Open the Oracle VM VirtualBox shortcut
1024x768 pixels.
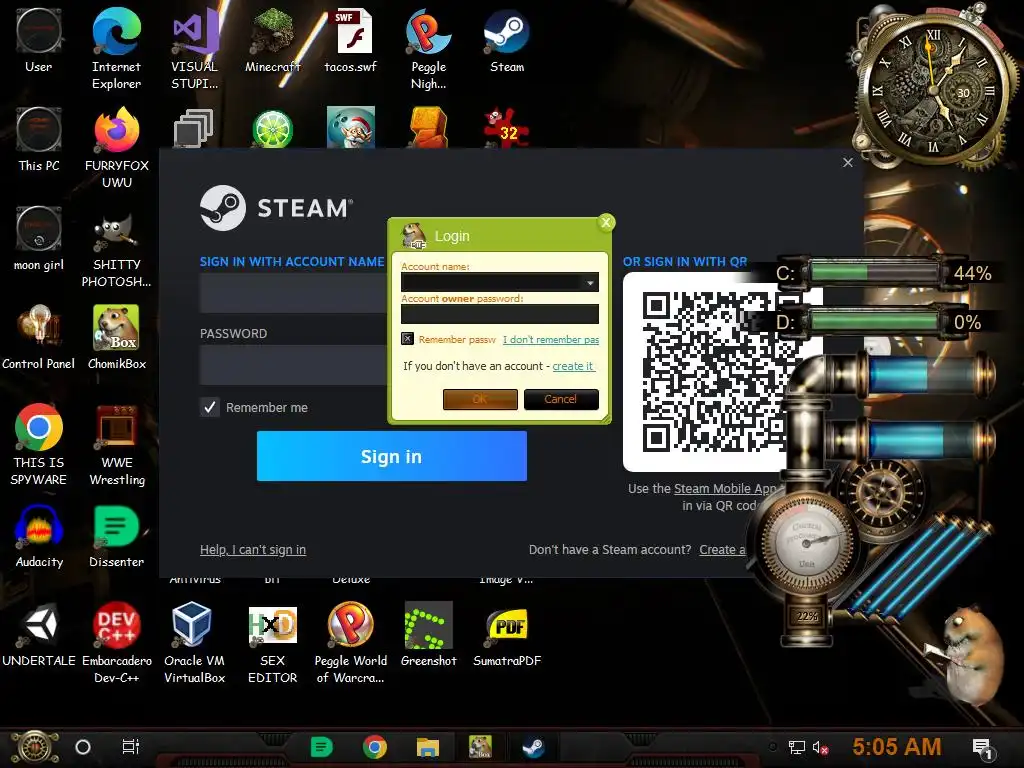195,643
